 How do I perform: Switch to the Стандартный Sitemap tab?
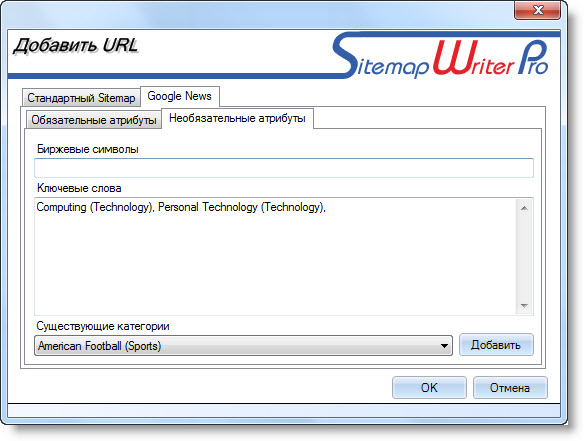click(x=81, y=98)
